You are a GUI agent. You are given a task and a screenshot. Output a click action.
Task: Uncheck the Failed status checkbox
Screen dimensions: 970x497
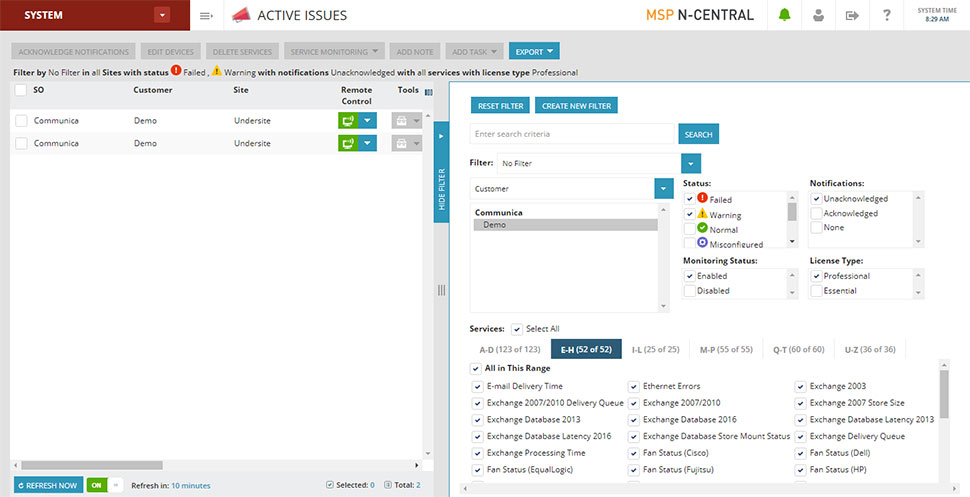[690, 199]
